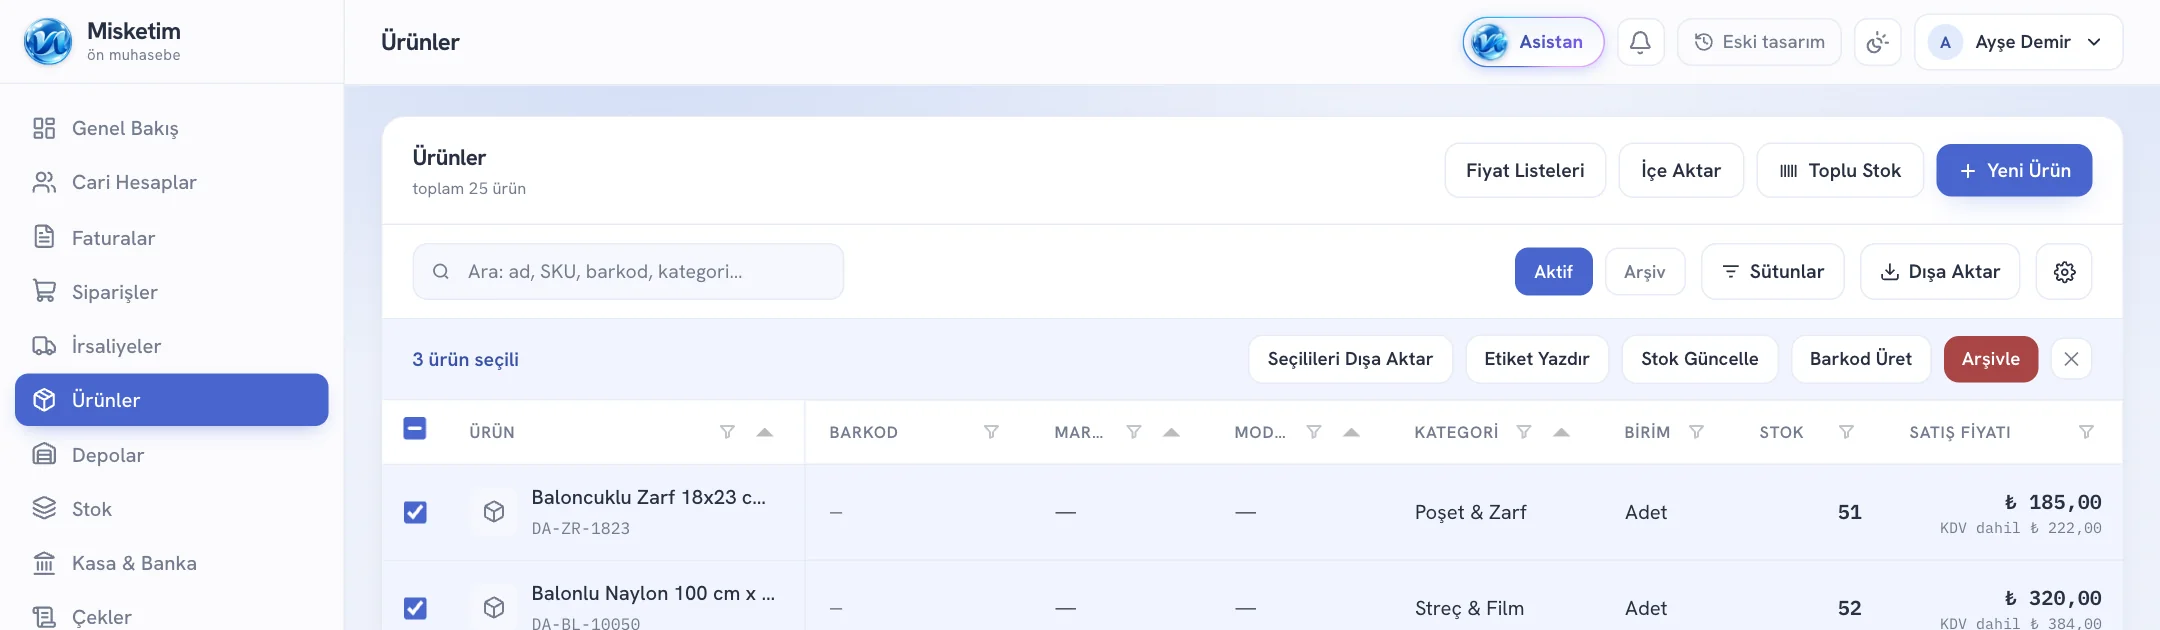This screenshot has width=2160, height=630.
Task: Show Arşiv products
Action: (x=1645, y=272)
